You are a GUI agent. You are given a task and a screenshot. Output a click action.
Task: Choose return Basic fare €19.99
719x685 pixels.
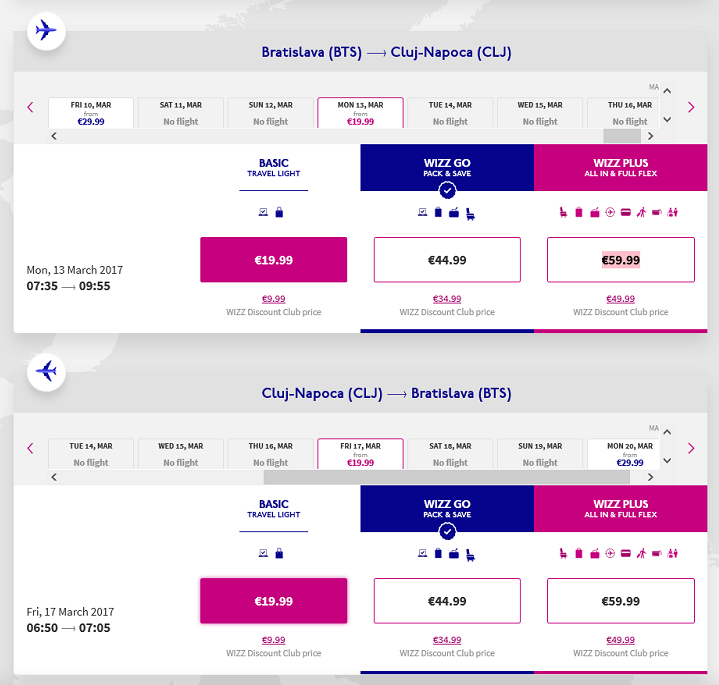pyautogui.click(x=274, y=601)
